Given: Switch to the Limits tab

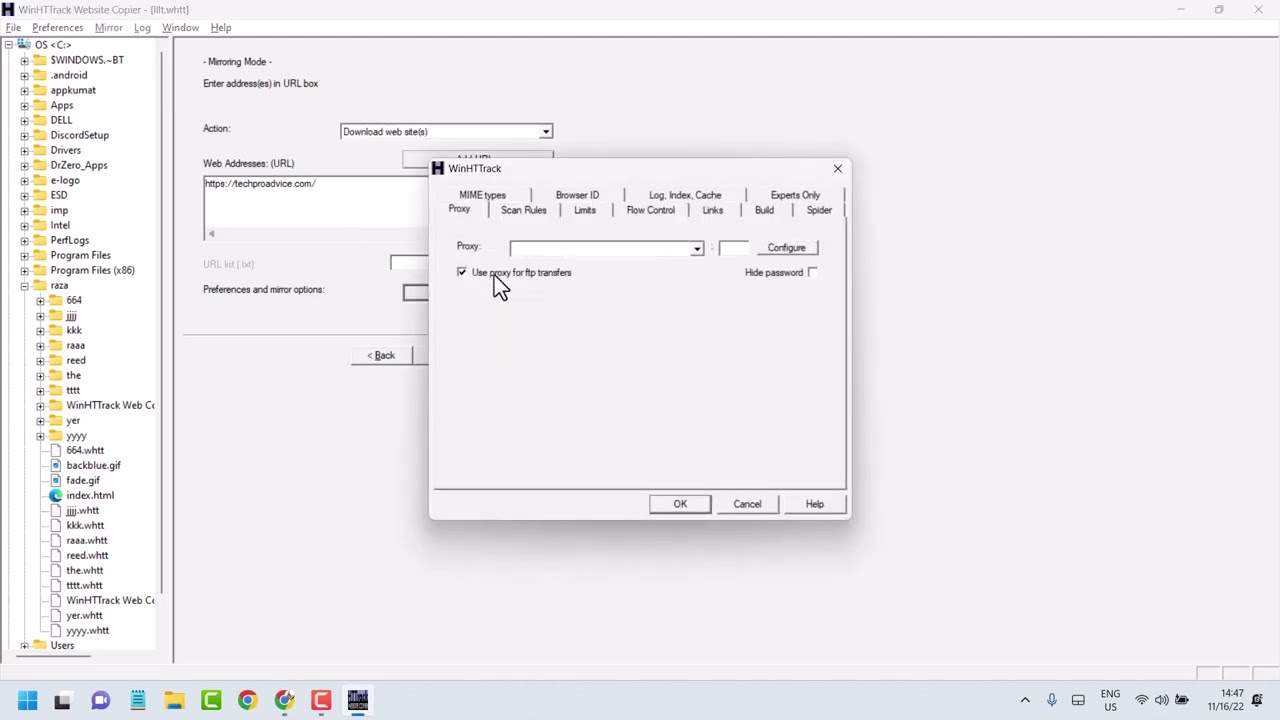Looking at the screenshot, I should coord(585,210).
